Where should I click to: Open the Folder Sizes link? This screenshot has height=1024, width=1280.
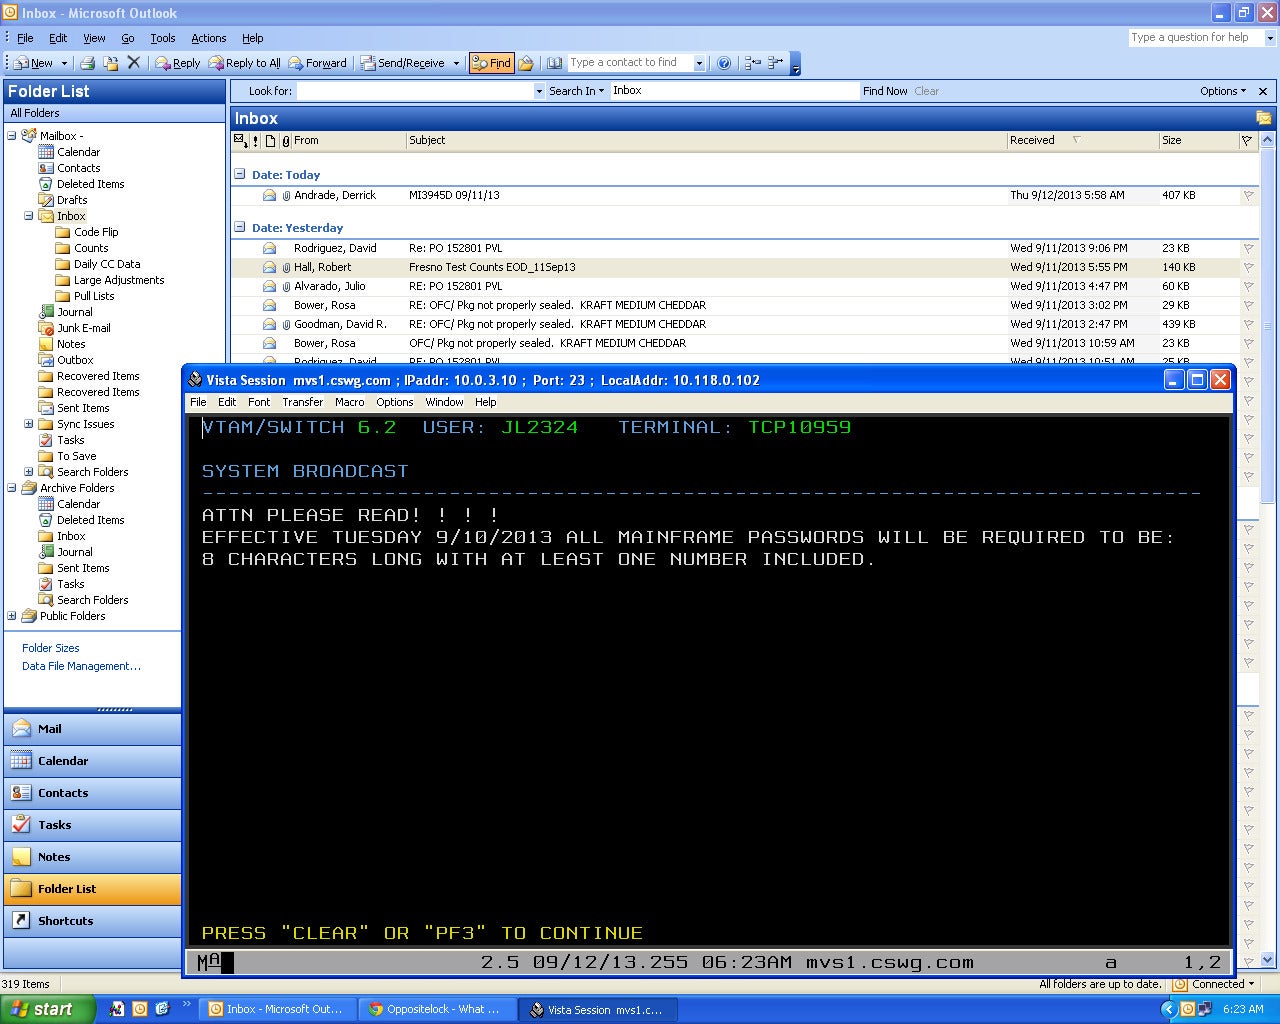[x=51, y=648]
